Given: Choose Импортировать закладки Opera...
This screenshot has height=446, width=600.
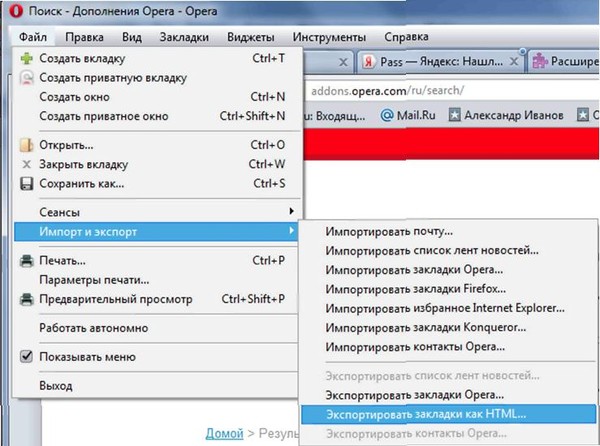Looking at the screenshot, I should [448, 270].
